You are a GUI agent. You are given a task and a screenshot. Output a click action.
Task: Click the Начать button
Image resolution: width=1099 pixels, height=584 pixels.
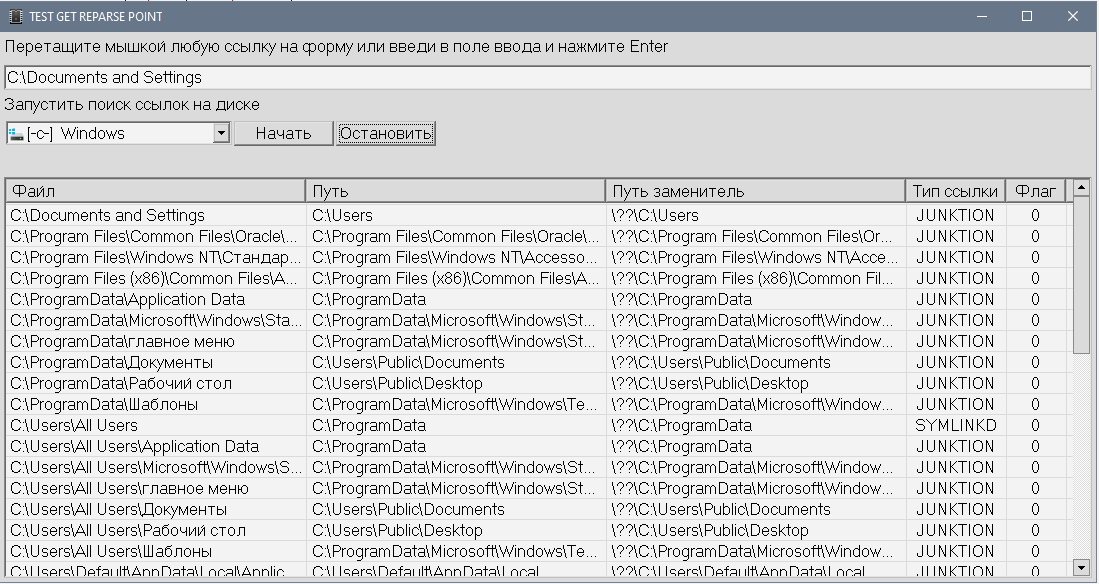point(284,133)
